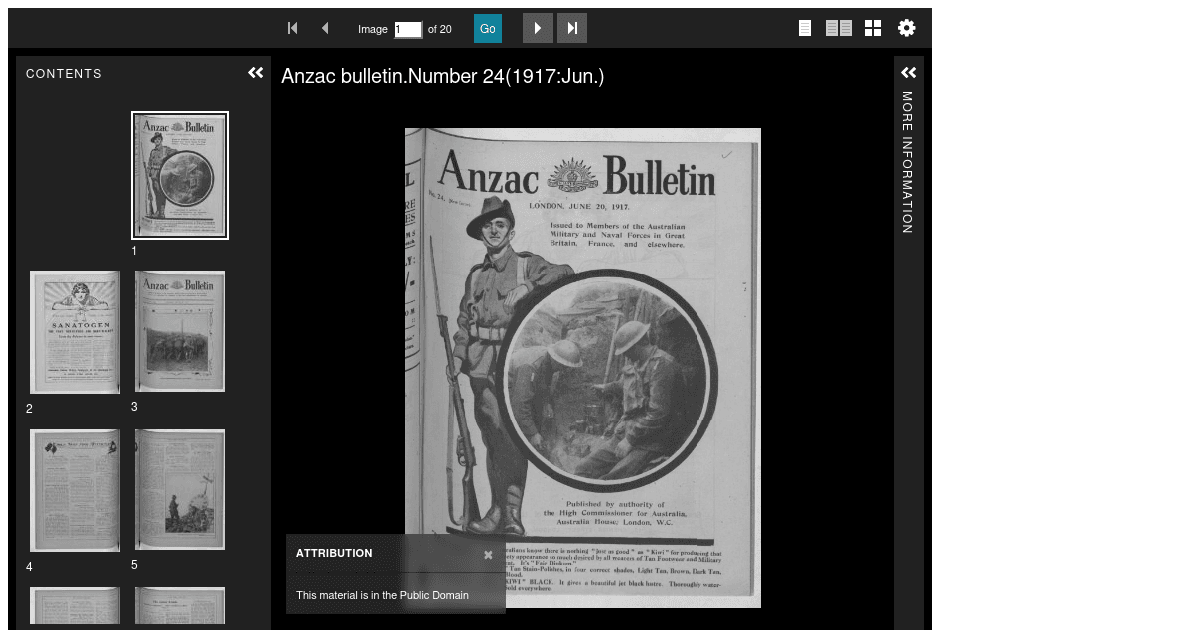The height and width of the screenshot is (630, 1200).
Task: Select thumbnail 4 in contents
Action: (x=75, y=490)
